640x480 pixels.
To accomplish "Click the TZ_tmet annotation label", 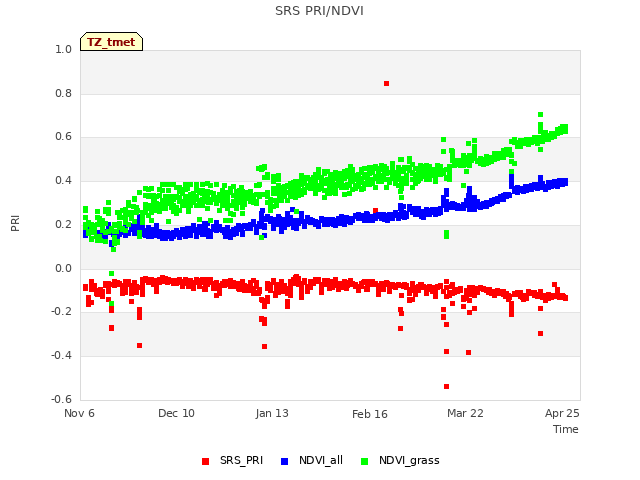I will click(111, 42).
